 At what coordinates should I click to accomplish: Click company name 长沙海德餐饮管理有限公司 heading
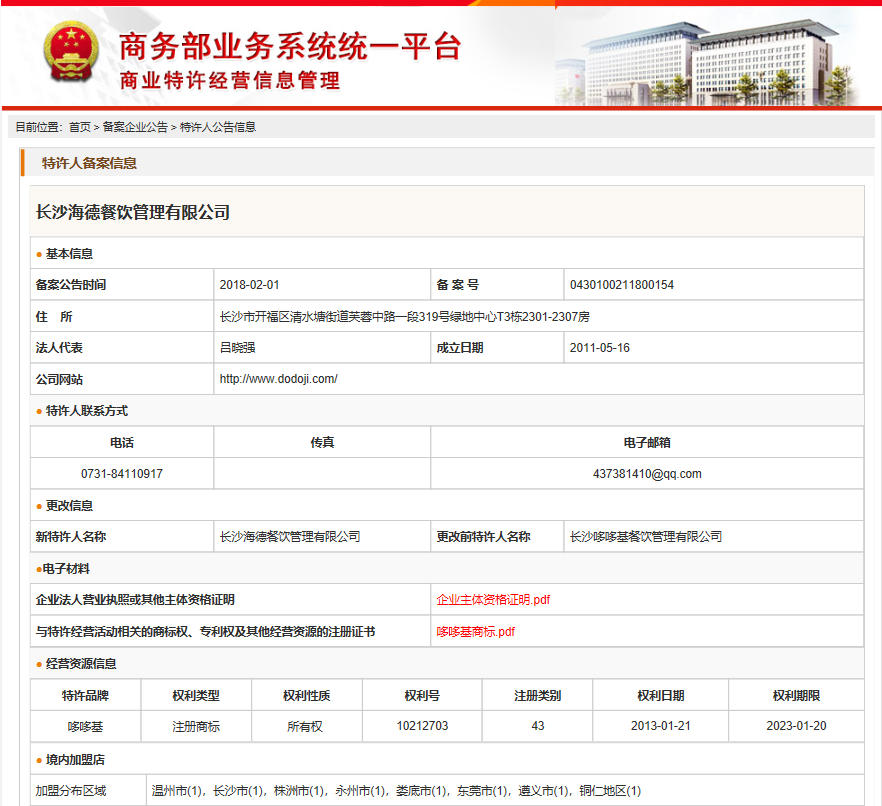(133, 212)
